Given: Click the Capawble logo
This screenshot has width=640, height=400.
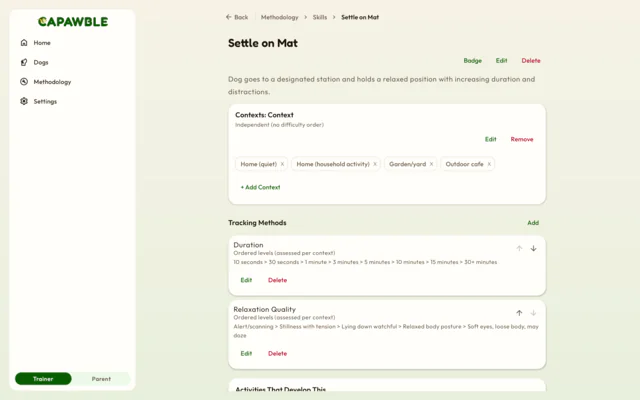Looking at the screenshot, I should [x=73, y=22].
